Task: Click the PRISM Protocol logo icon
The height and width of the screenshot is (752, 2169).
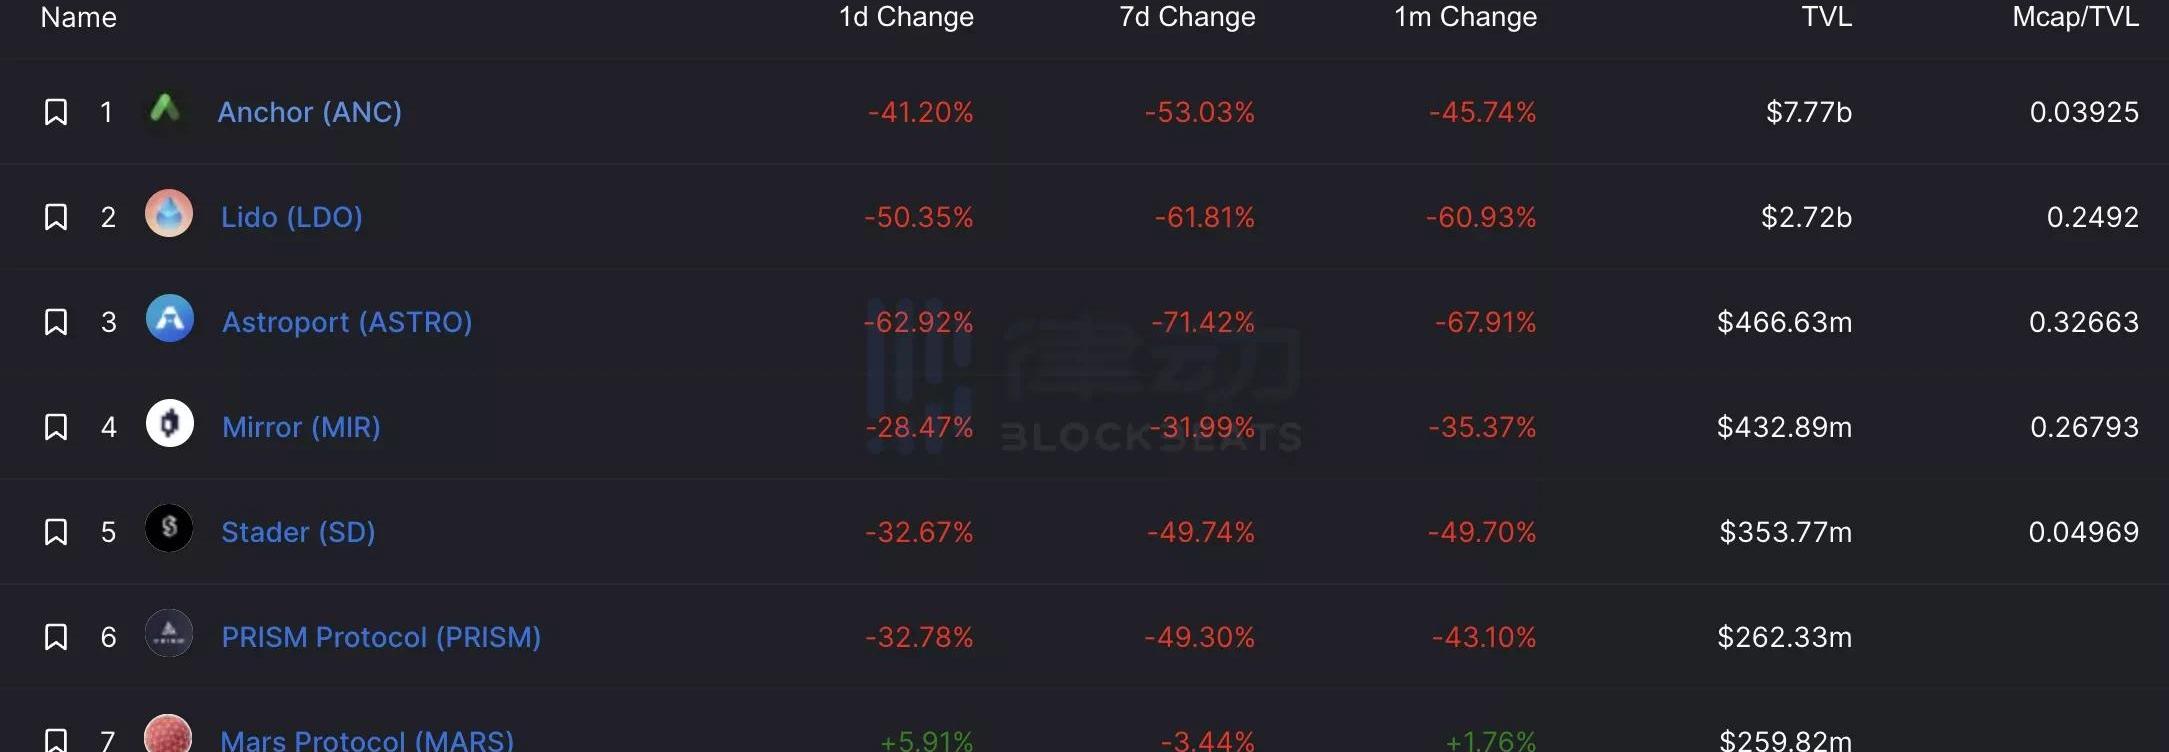Action: pos(169,634)
